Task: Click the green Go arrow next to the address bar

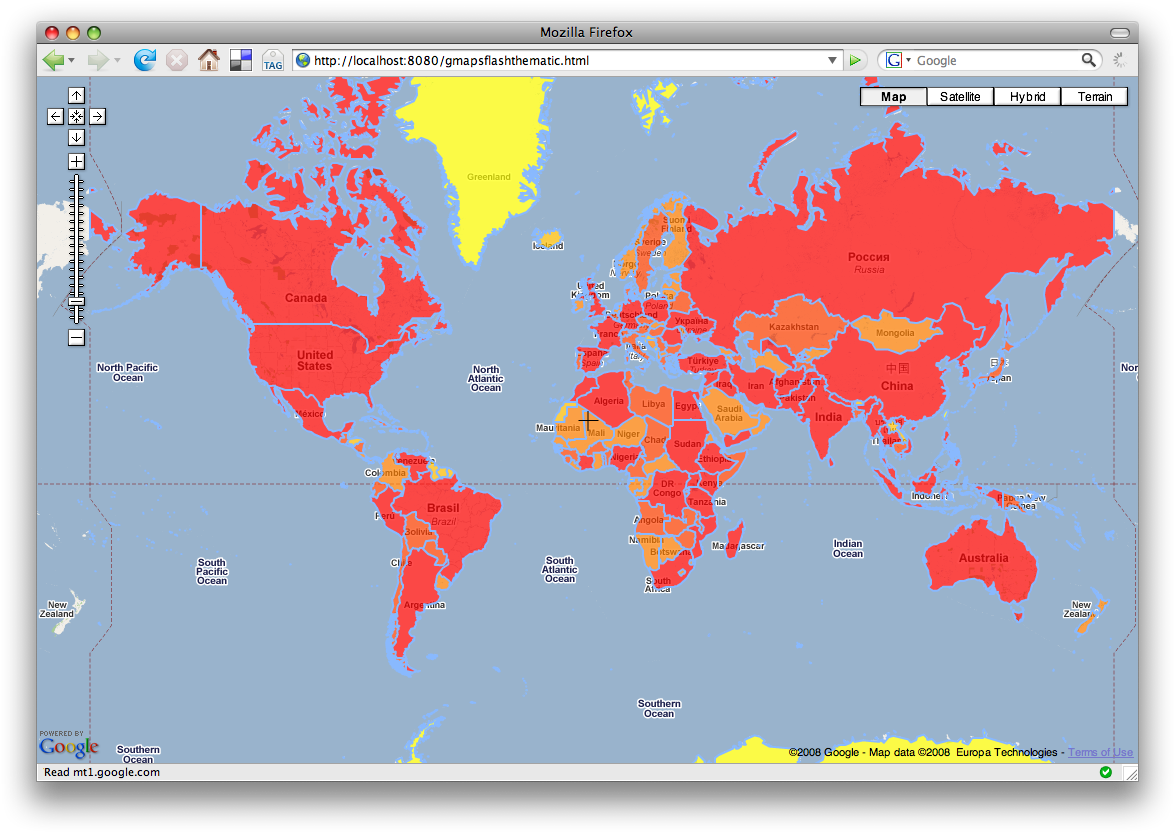Action: click(x=855, y=60)
